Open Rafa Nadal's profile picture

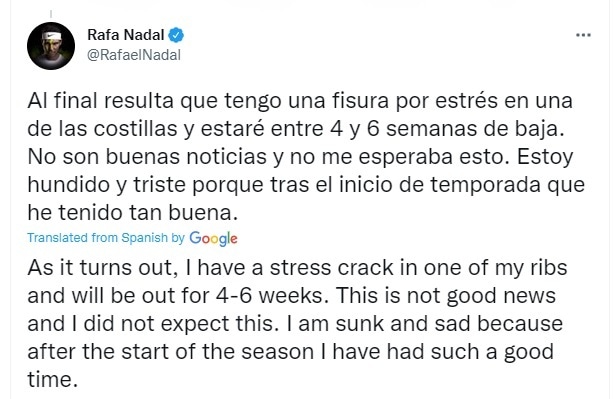pyautogui.click(x=51, y=46)
